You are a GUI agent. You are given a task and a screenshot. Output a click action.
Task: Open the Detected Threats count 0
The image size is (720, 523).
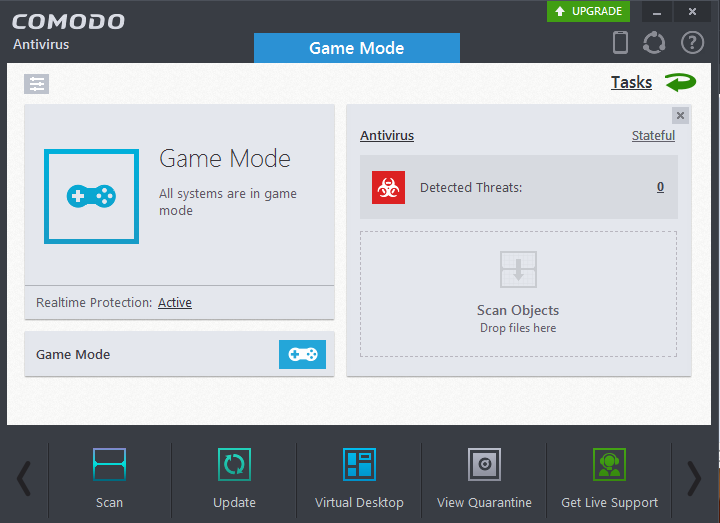pyautogui.click(x=660, y=187)
